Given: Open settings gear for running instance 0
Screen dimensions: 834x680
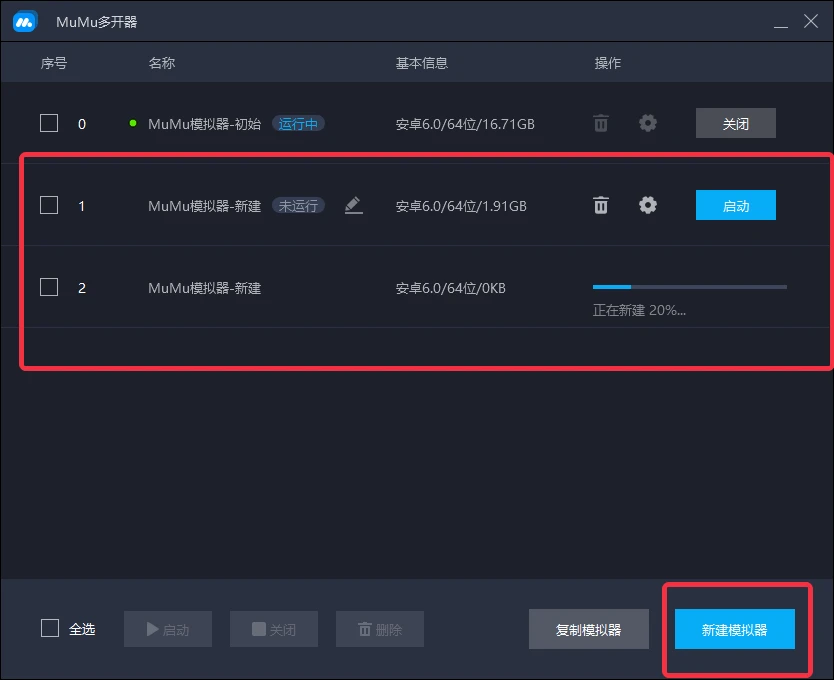Looking at the screenshot, I should coord(647,123).
